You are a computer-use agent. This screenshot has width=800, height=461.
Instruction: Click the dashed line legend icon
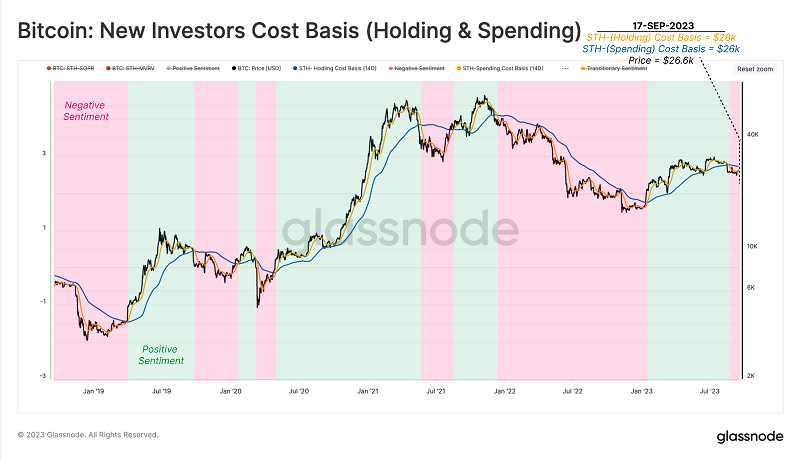564,68
